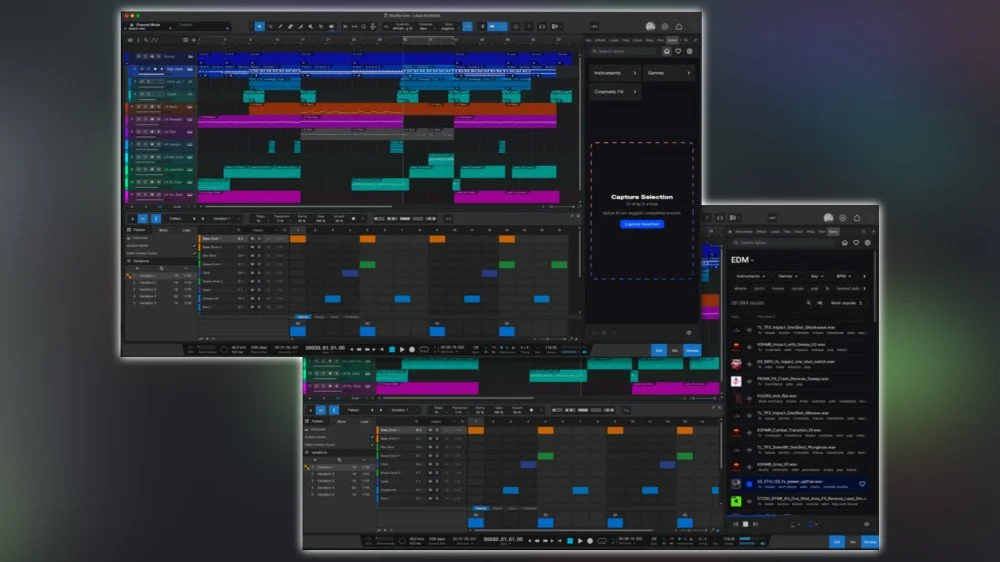Click the Browse button in the top-left window
1000x562 pixels.
pos(692,350)
